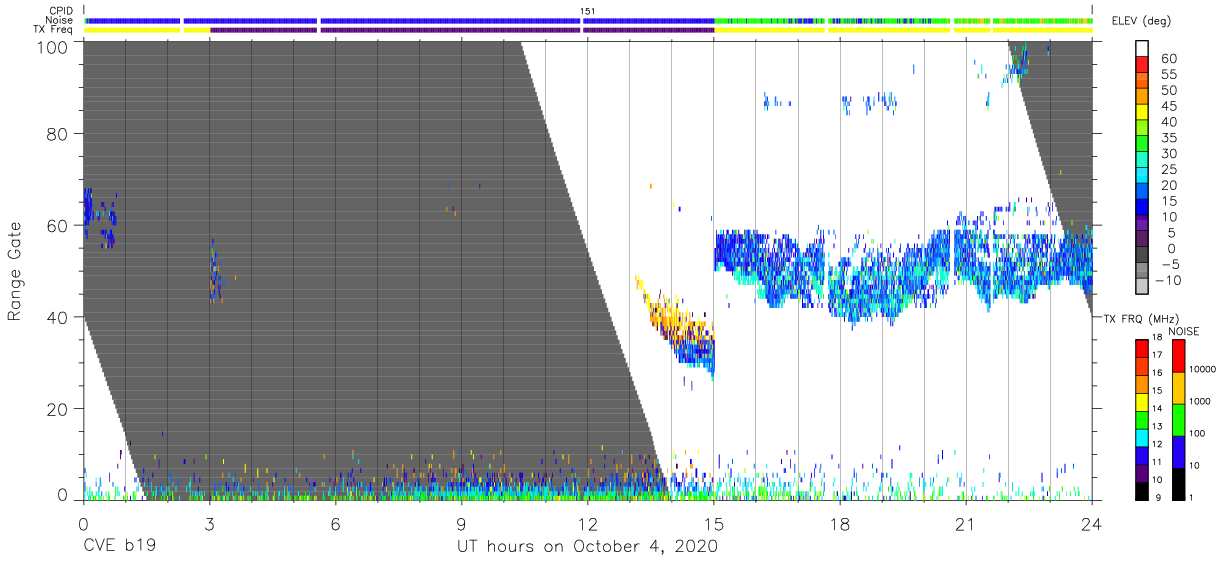The image size is (1228, 567).
Task: Pick the green swatch in the NOISE colorbar
Action: [1178, 419]
